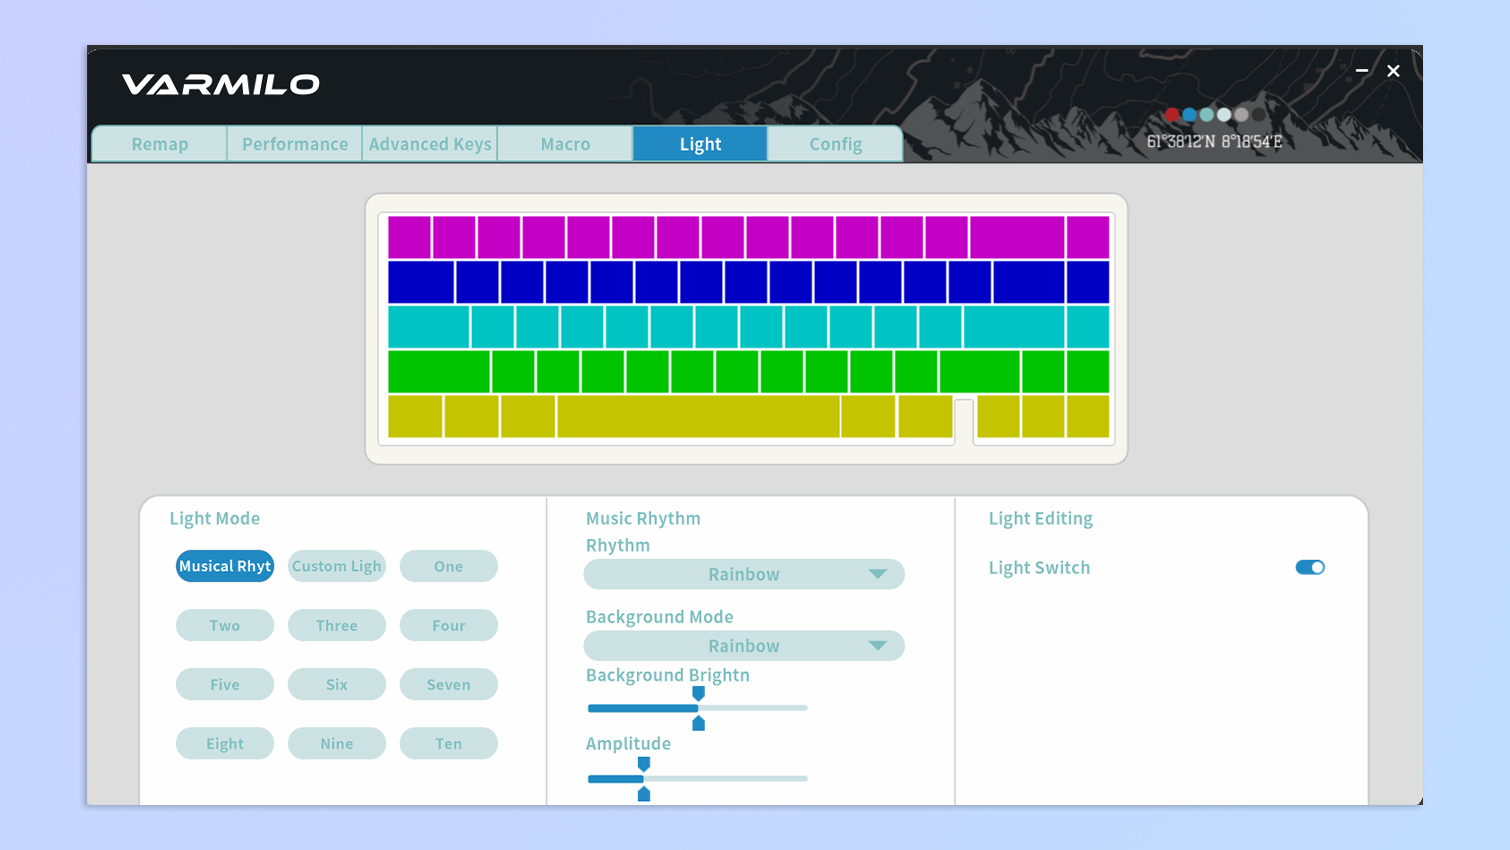The height and width of the screenshot is (850, 1510).
Task: Pick the white theme dot
Action: click(x=1224, y=115)
